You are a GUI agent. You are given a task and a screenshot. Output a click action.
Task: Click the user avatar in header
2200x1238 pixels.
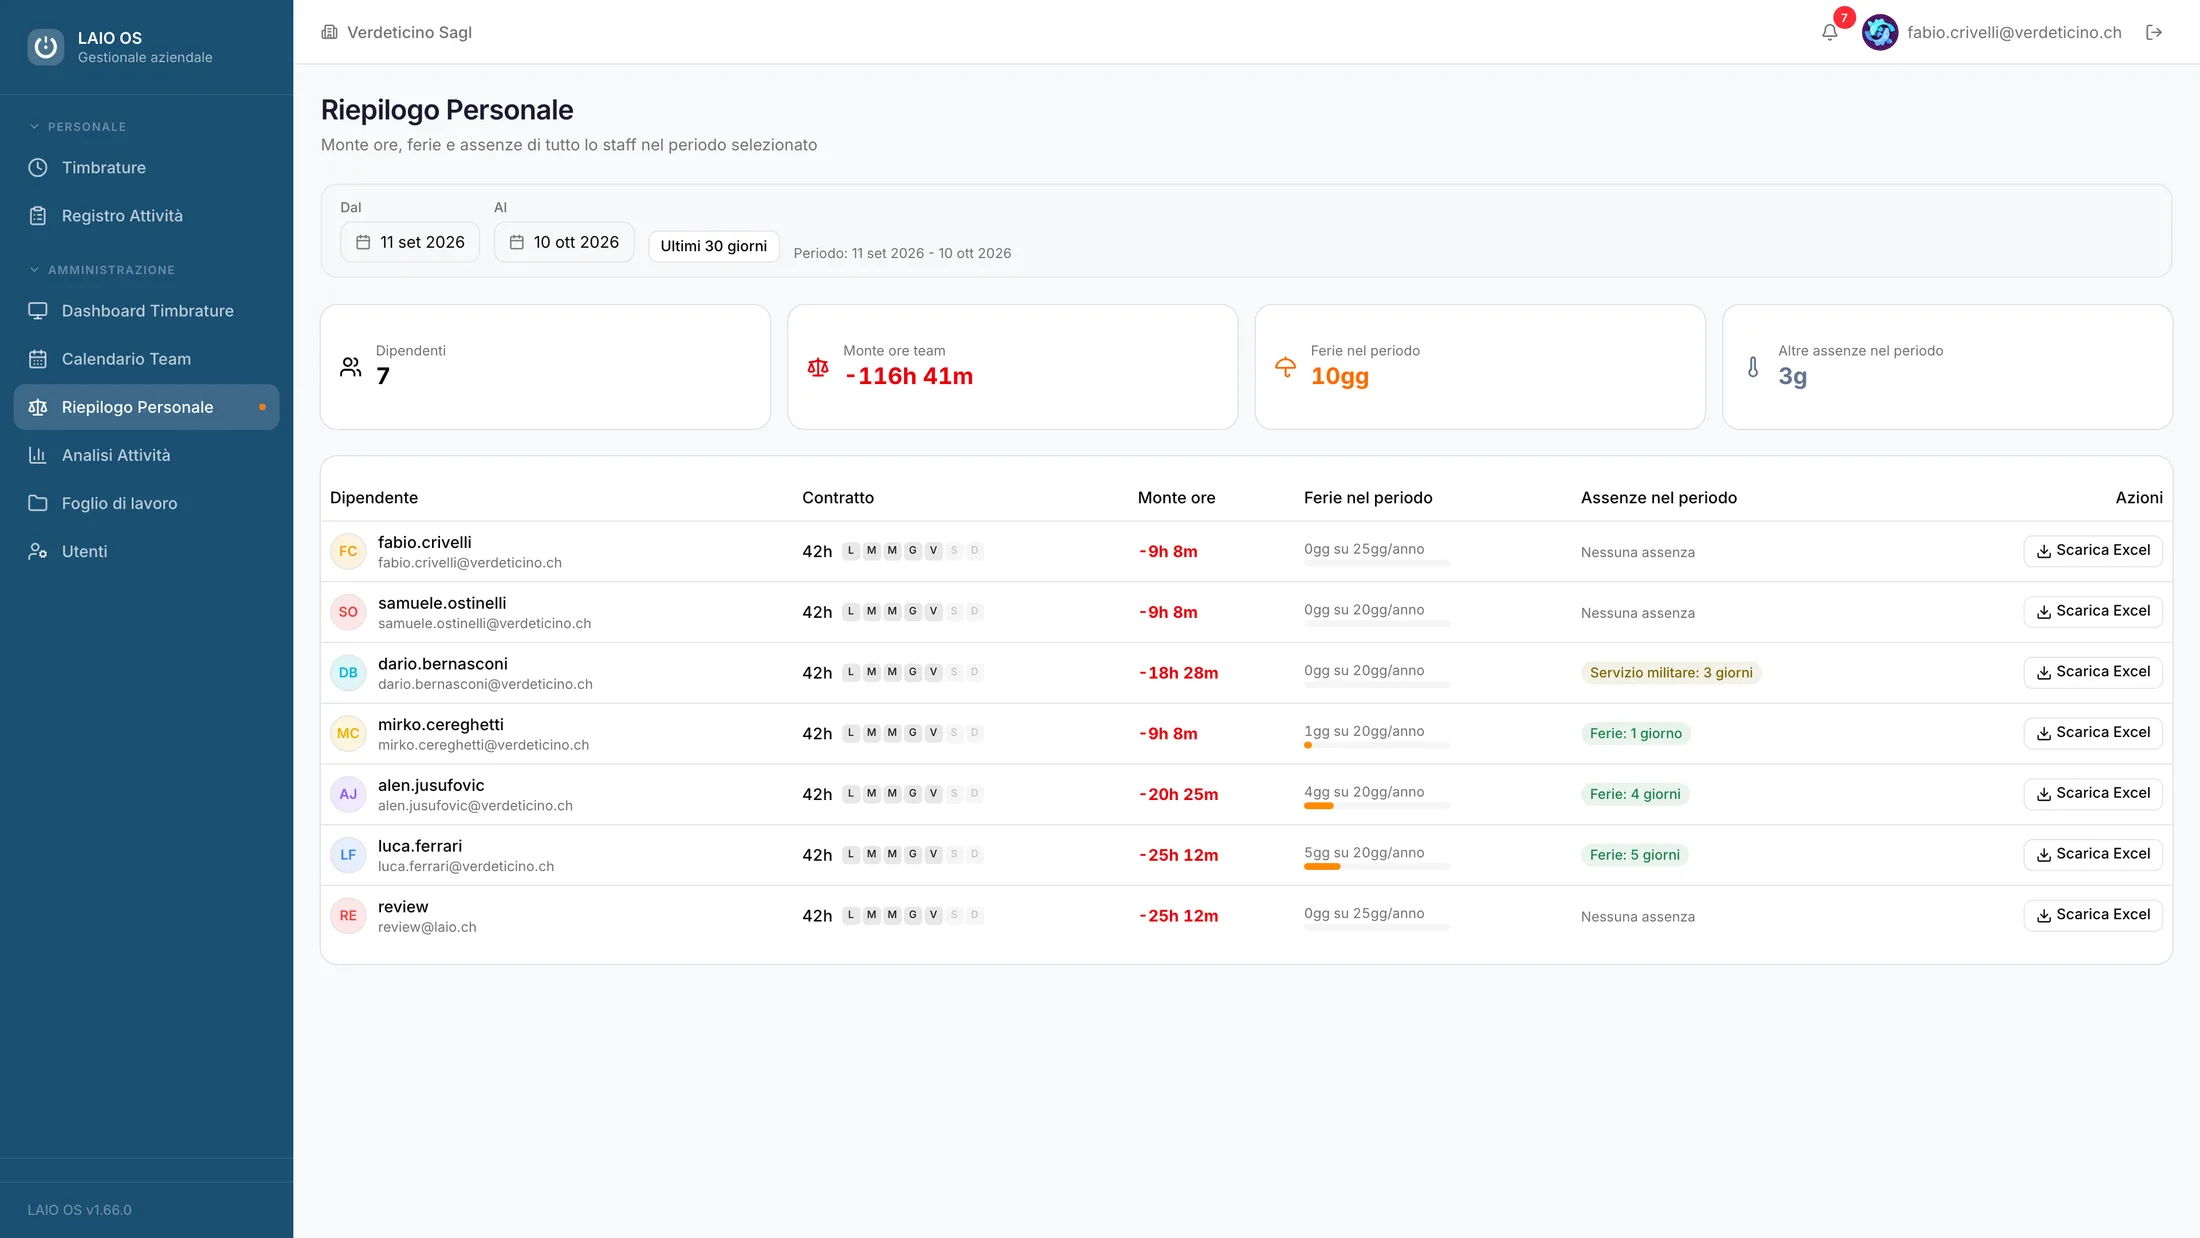tap(1880, 32)
